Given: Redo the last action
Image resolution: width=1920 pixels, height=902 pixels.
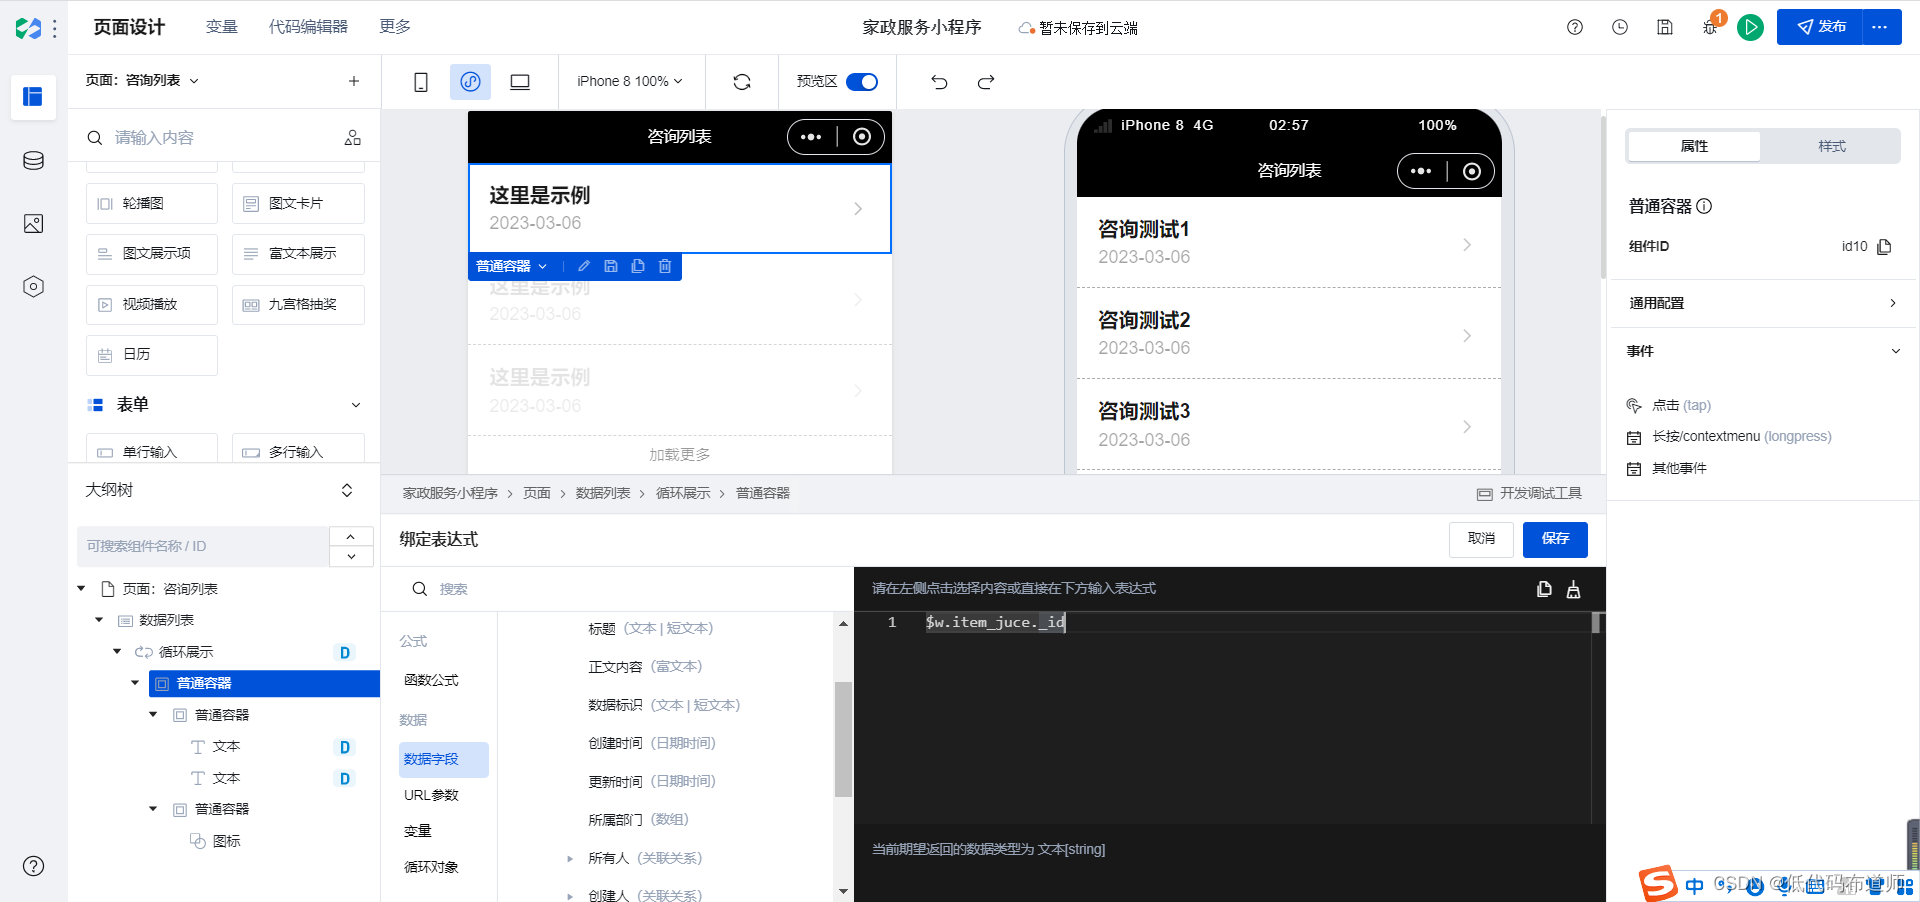Looking at the screenshot, I should click(986, 82).
